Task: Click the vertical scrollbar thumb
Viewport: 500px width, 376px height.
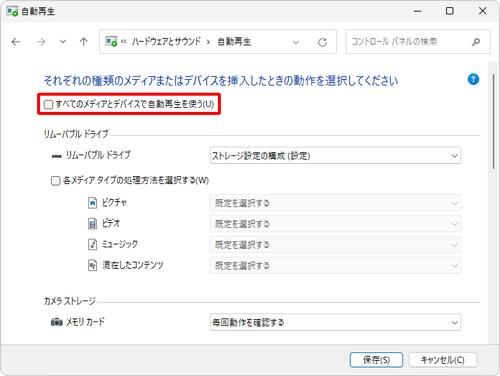Action: point(493,121)
